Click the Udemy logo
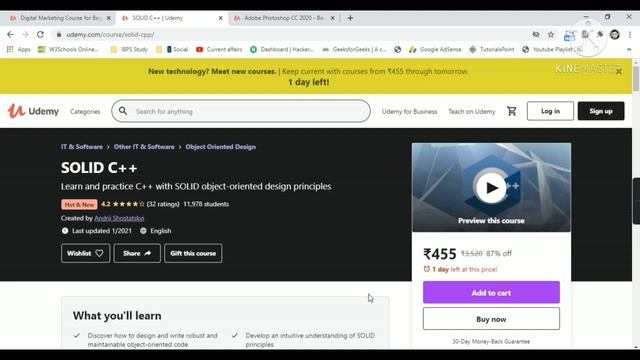 [x=33, y=111]
